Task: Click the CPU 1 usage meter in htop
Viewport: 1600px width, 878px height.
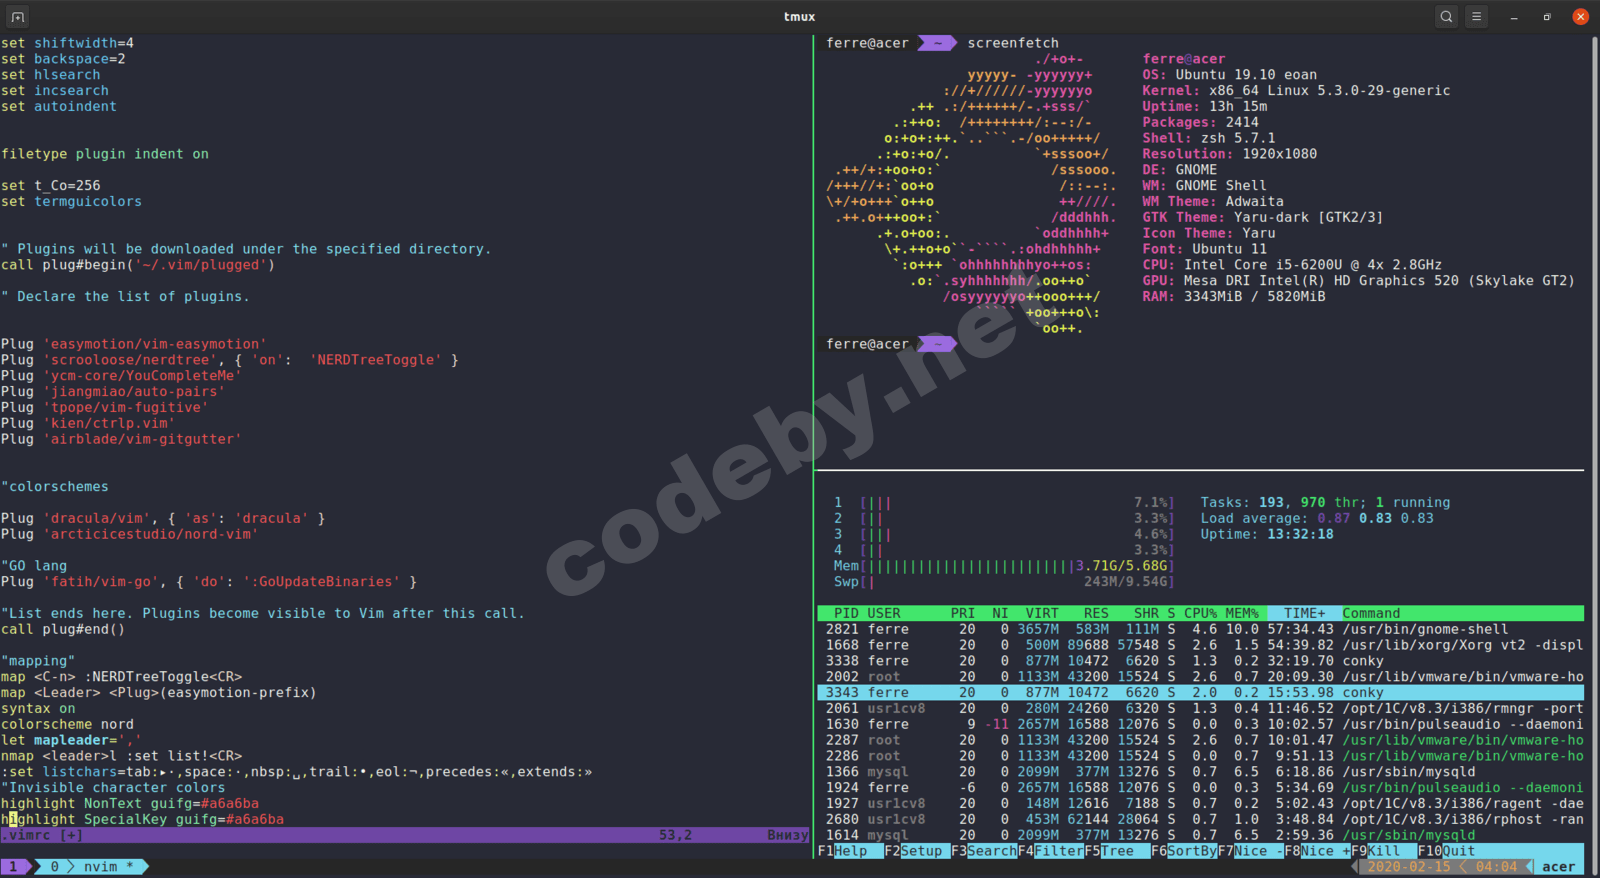Action: click(1004, 502)
